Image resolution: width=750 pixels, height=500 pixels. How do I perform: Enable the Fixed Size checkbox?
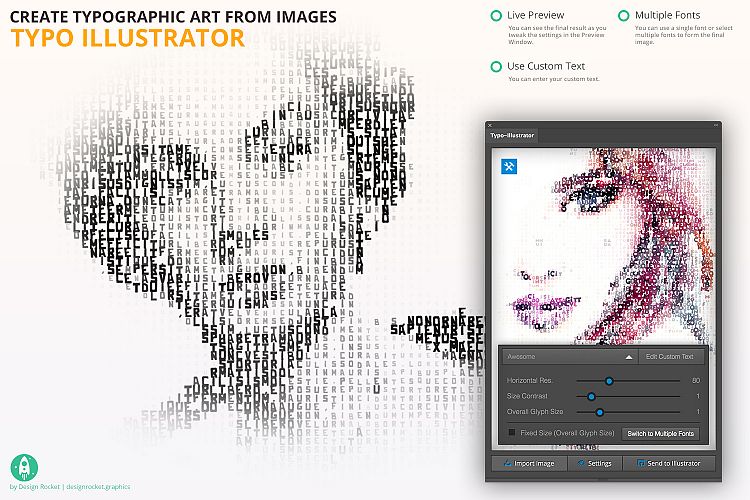click(x=512, y=433)
